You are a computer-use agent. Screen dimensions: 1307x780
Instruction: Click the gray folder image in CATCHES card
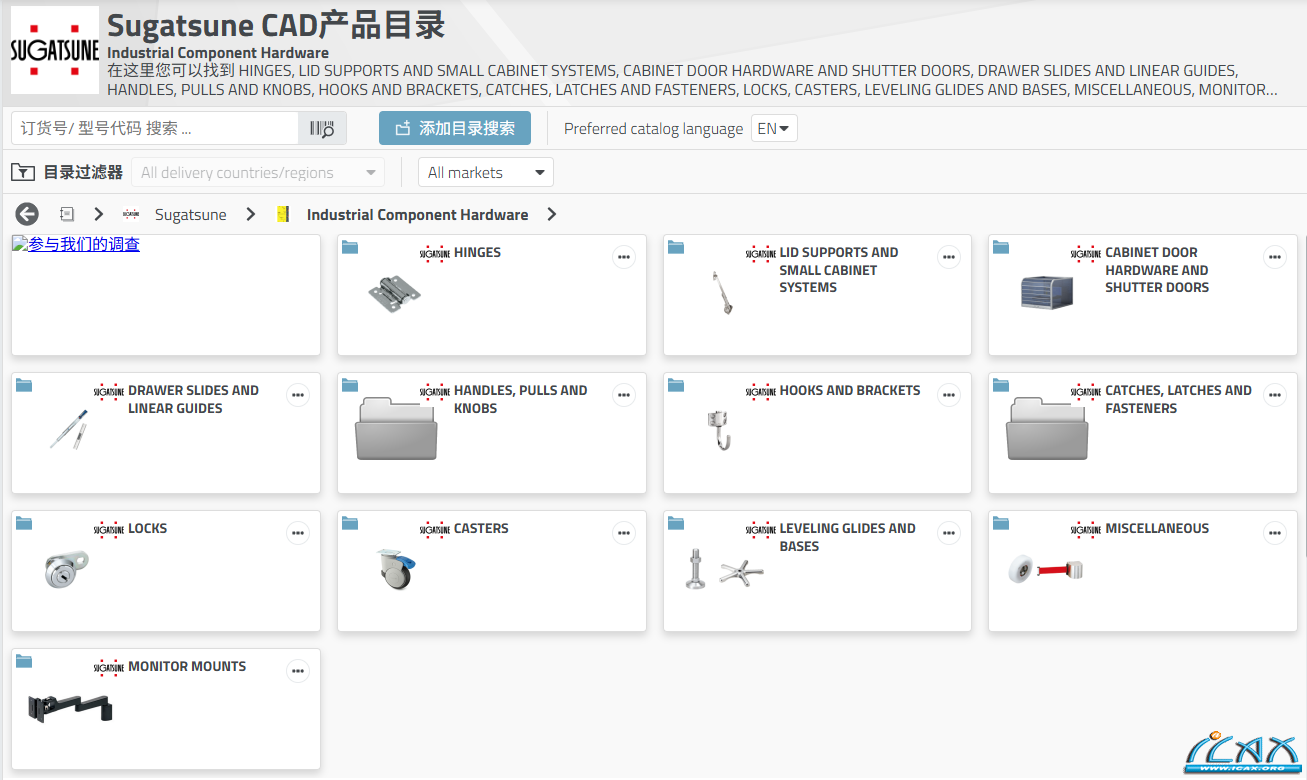click(1048, 428)
